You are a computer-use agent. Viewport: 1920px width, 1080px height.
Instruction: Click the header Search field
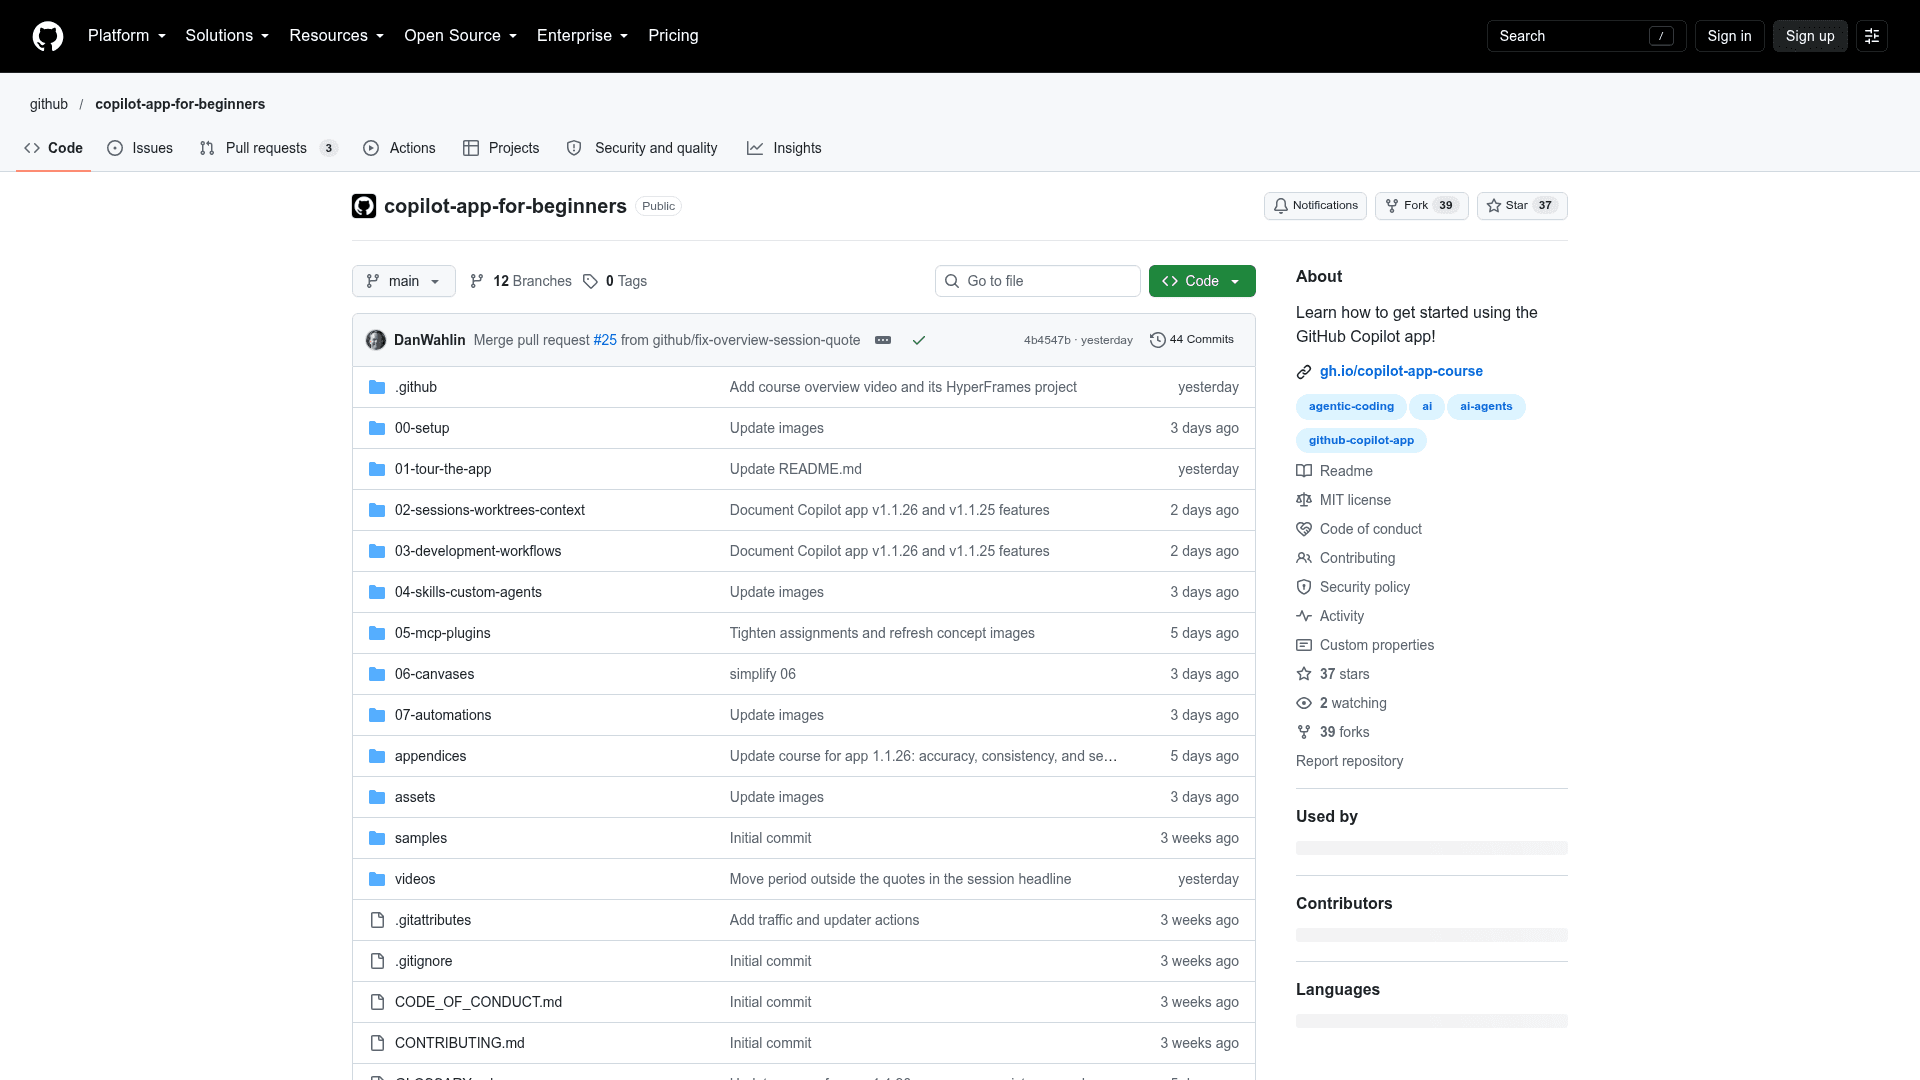1587,36
